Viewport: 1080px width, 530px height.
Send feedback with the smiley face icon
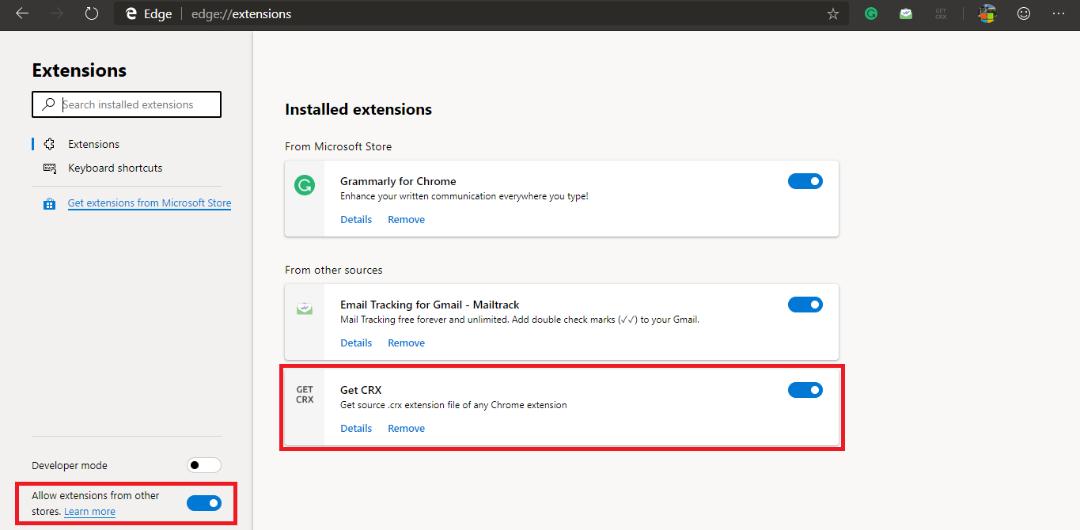coord(1024,14)
